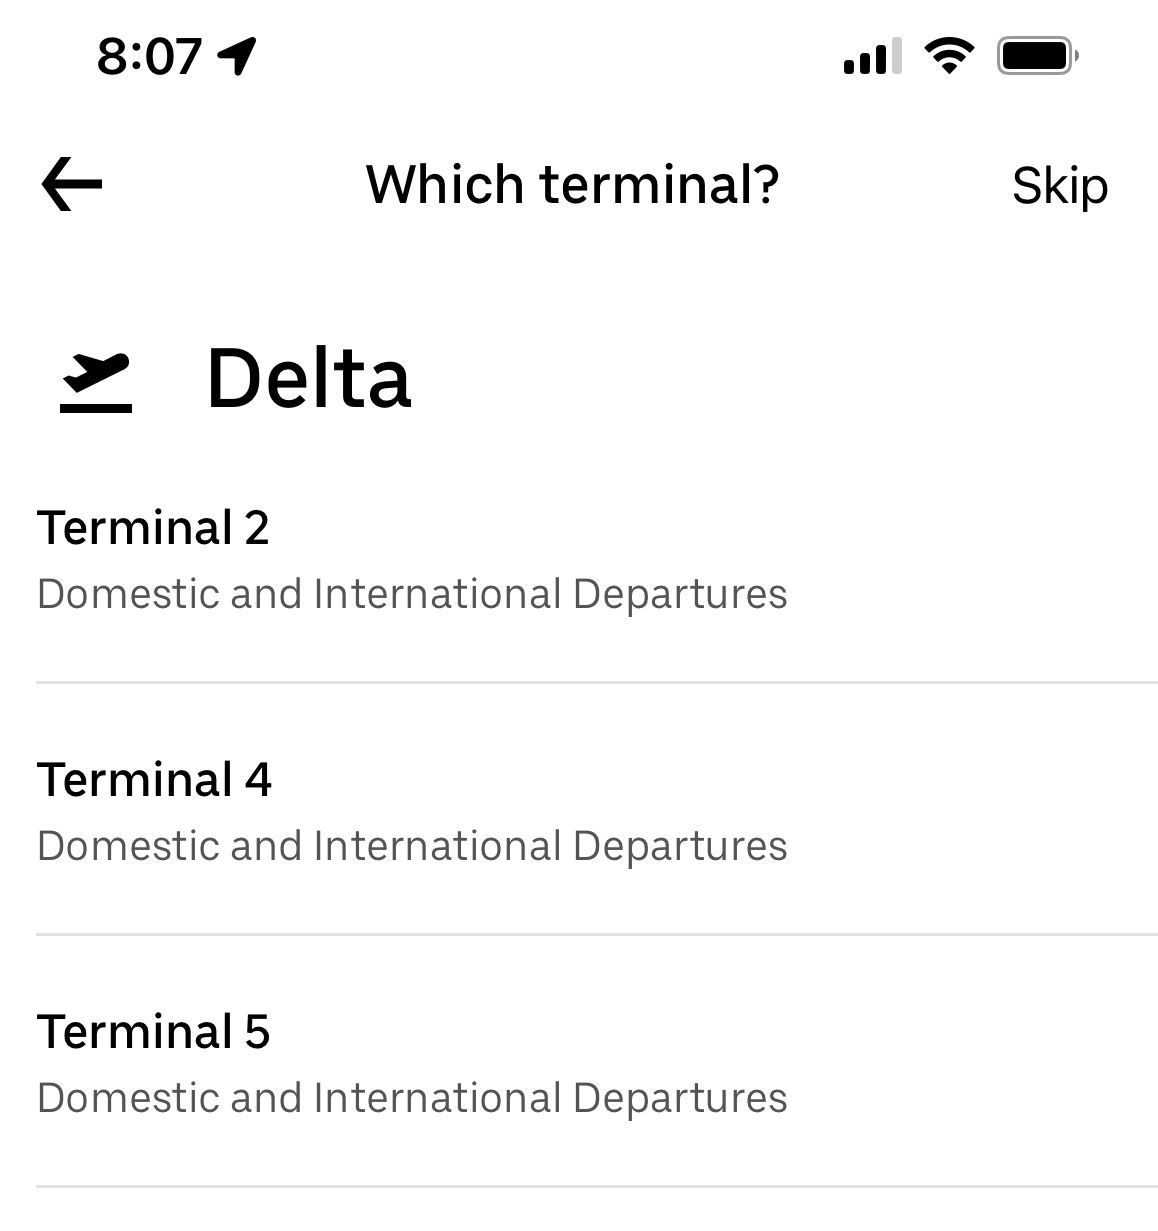Tap the 'Which terminal?' title
This screenshot has width=1158, height=1231.
point(572,185)
